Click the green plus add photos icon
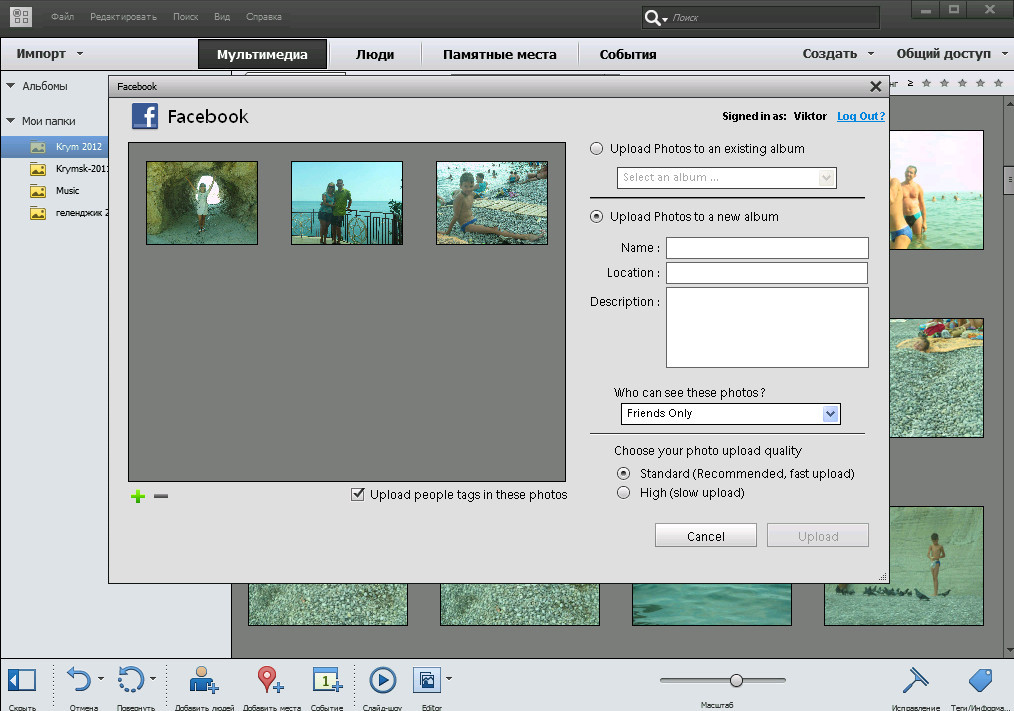This screenshot has height=711, width=1014. 138,496
